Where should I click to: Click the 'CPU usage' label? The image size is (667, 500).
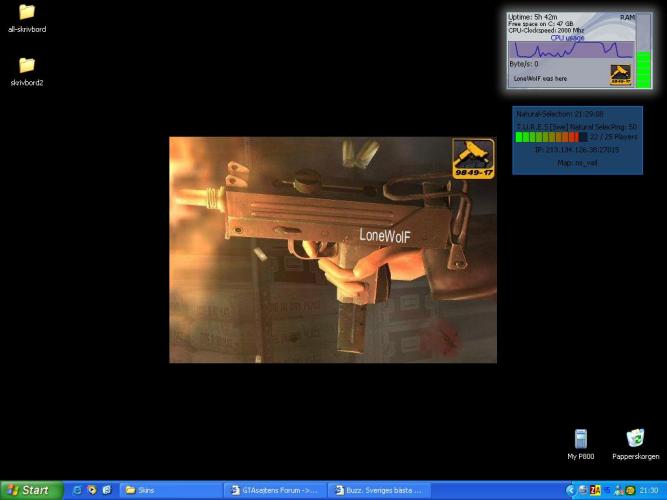pyautogui.click(x=567, y=37)
